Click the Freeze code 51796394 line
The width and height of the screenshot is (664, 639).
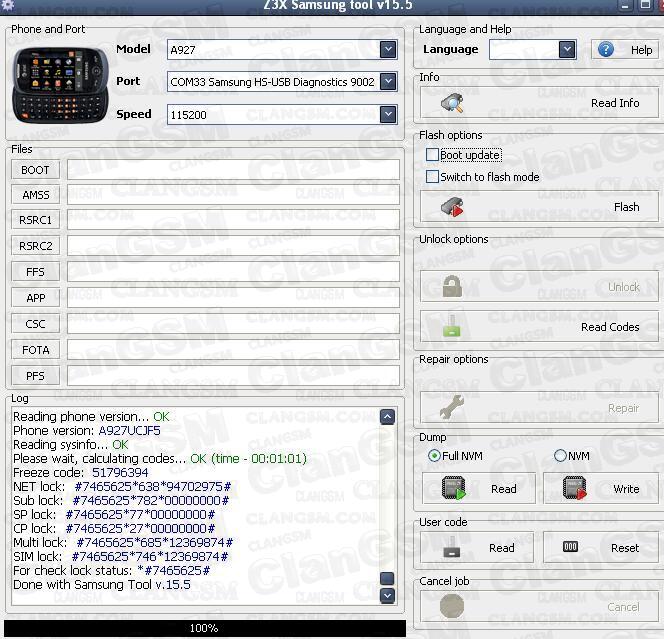click(x=80, y=473)
